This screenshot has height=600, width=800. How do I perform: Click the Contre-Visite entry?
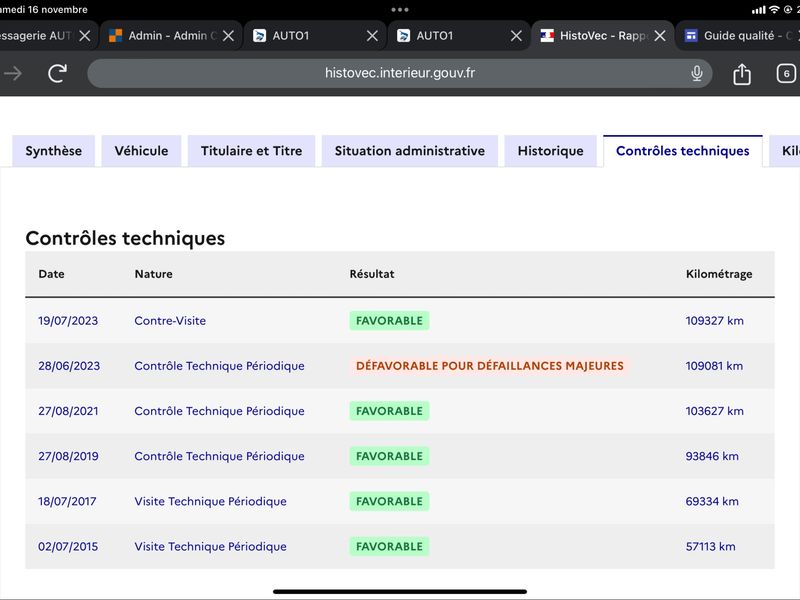coord(170,321)
